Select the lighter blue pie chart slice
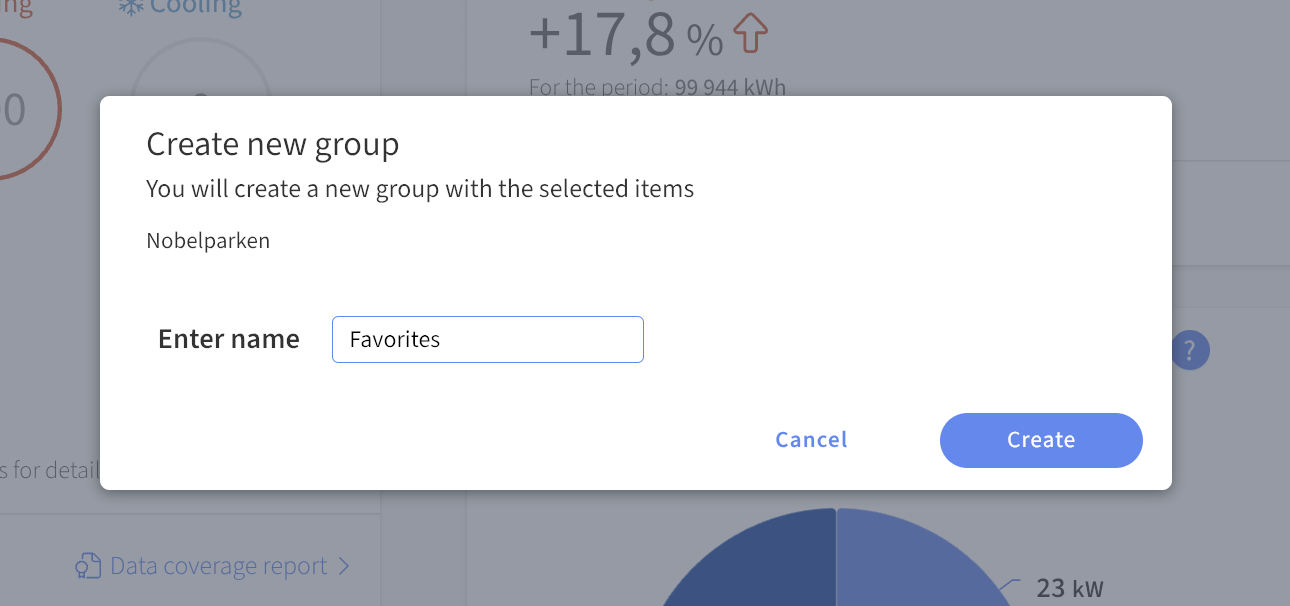Image resolution: width=1290 pixels, height=606 pixels. coord(915,560)
